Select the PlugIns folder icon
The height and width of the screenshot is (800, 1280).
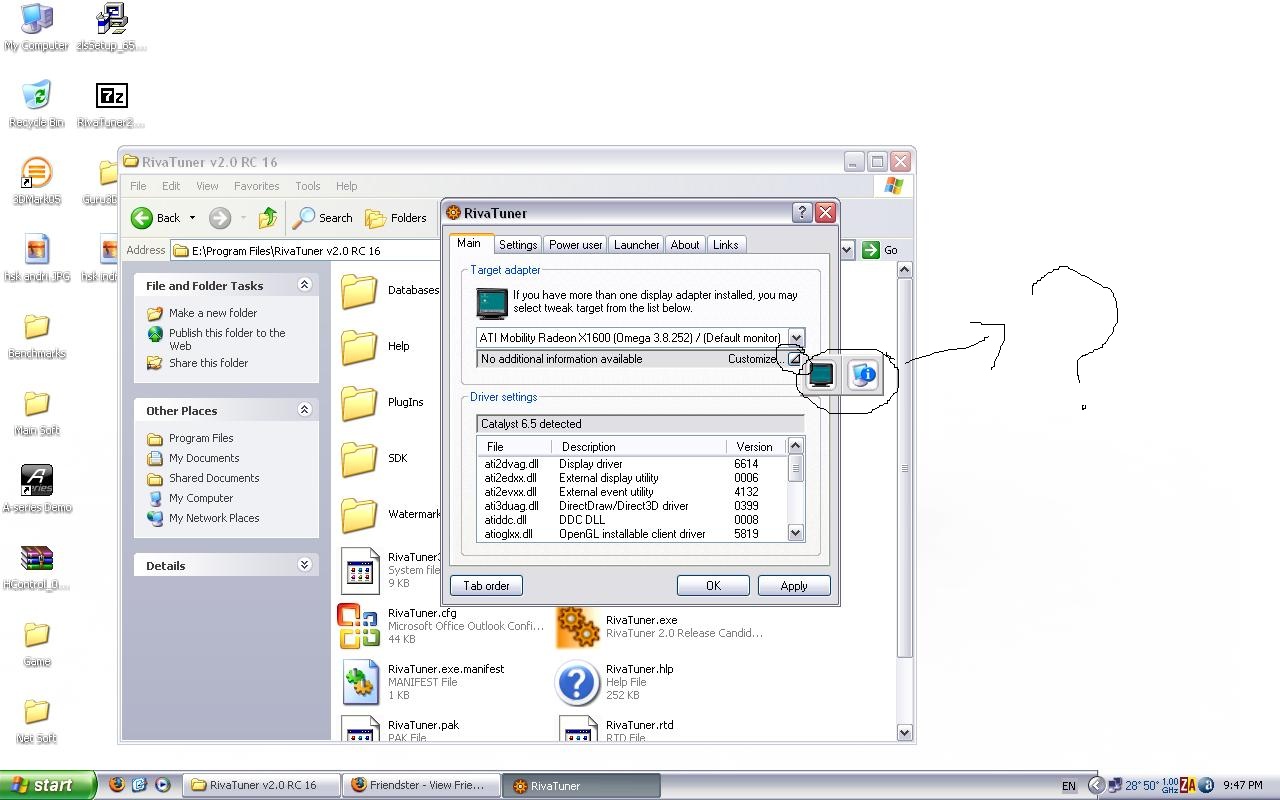pos(359,403)
